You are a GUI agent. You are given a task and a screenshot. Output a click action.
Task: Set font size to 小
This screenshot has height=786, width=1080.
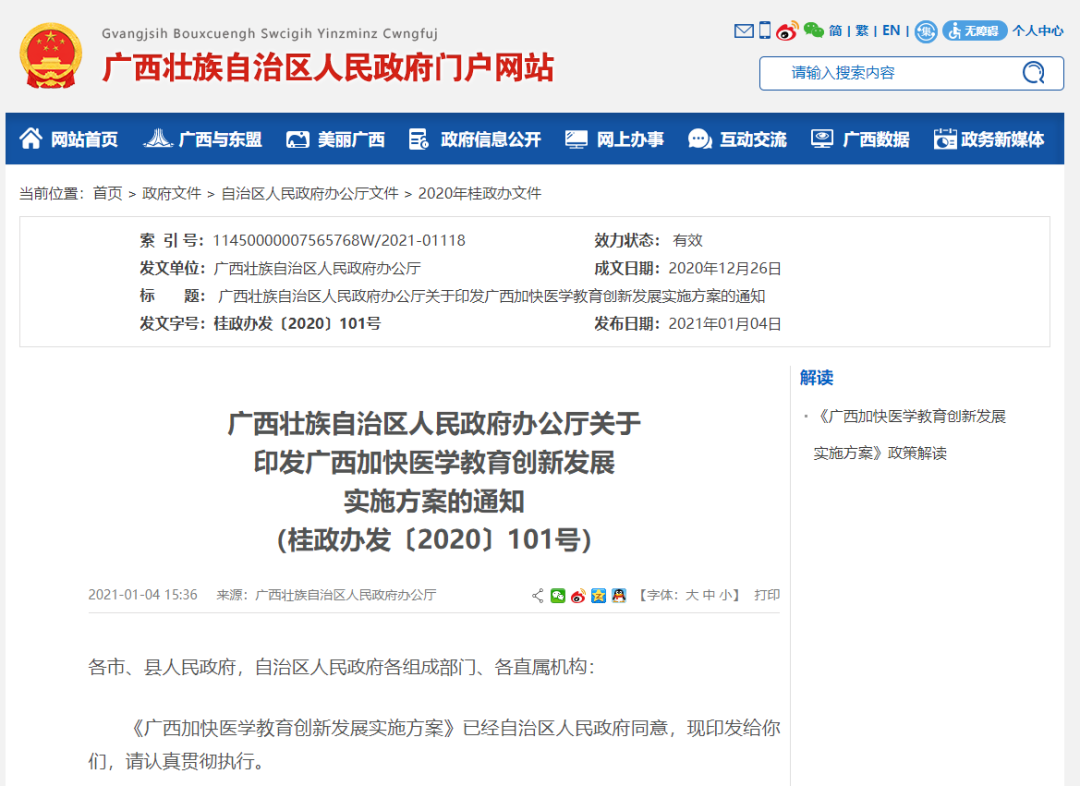(724, 595)
